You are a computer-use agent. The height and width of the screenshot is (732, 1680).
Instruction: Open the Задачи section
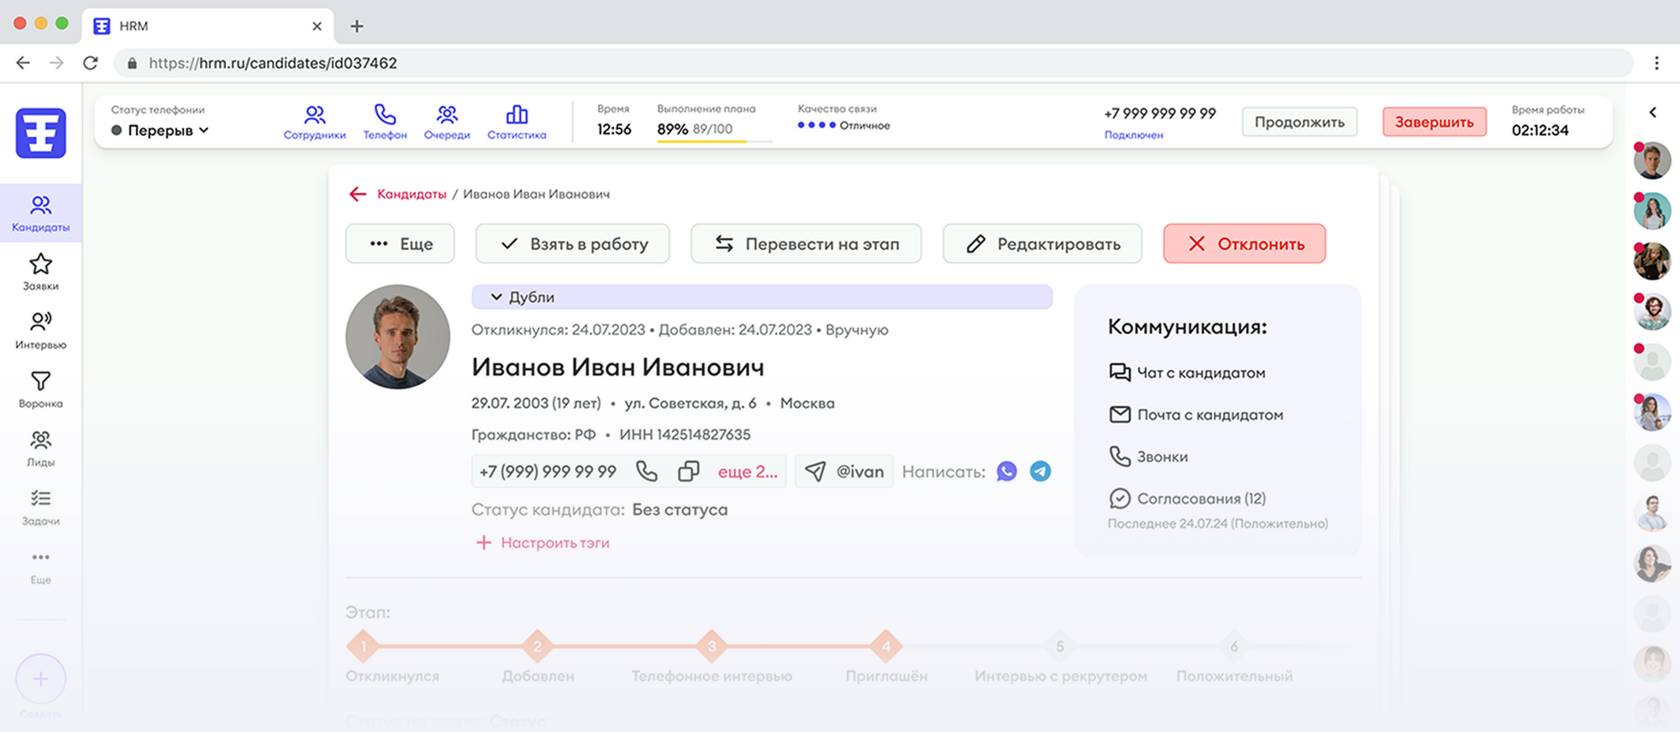pos(41,507)
